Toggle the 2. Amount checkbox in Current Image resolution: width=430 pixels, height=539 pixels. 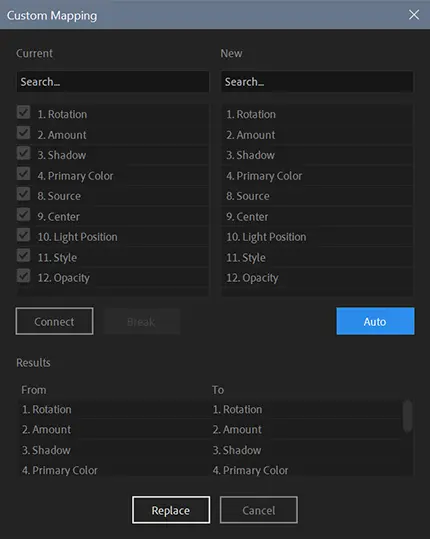23,133
